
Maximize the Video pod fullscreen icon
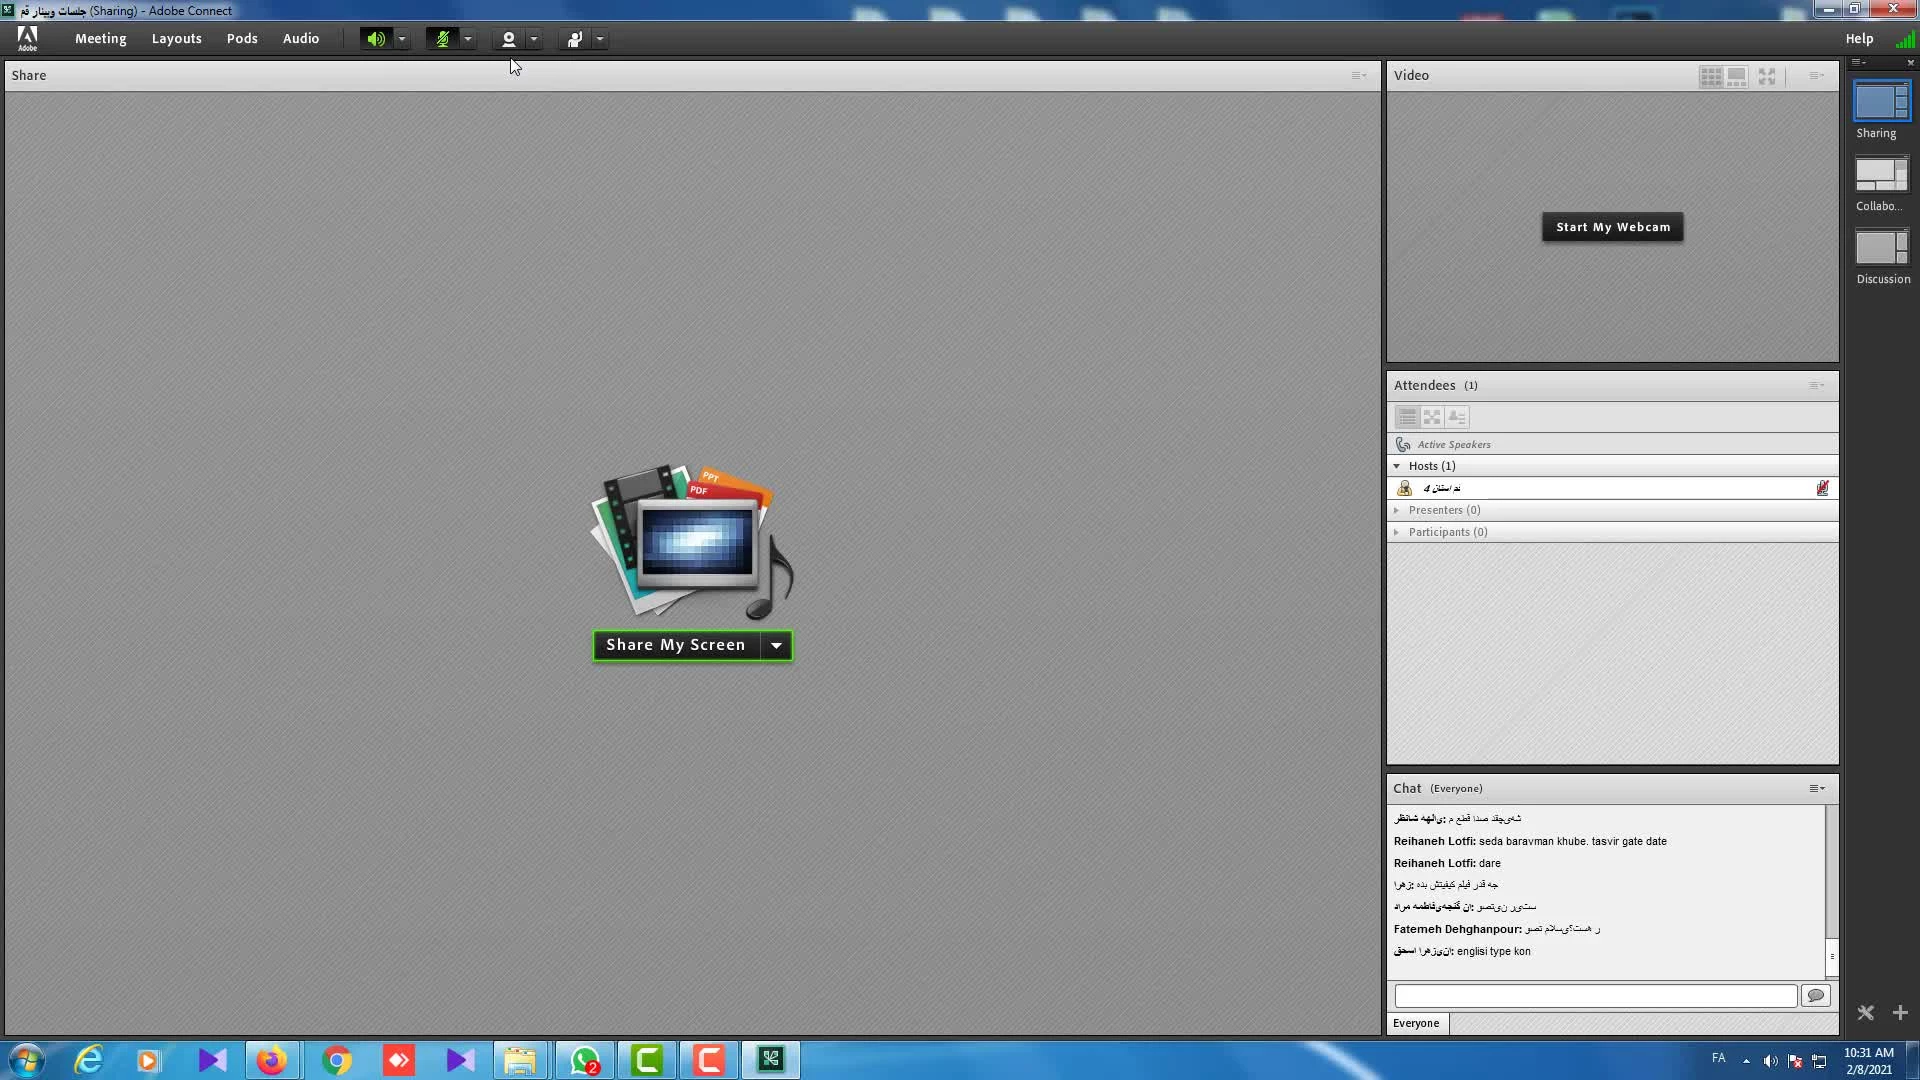pyautogui.click(x=1767, y=76)
